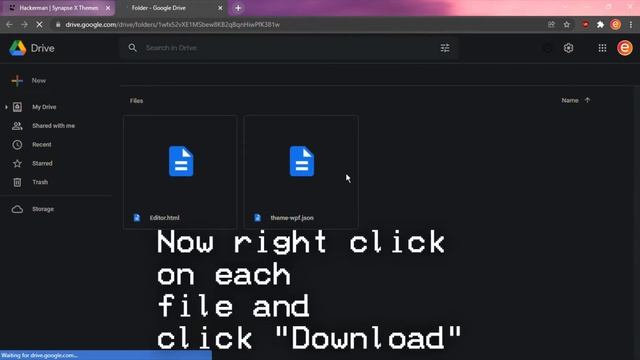Switch to Folder - Google Drive tab
This screenshot has width=640, height=360.
click(x=158, y=8)
